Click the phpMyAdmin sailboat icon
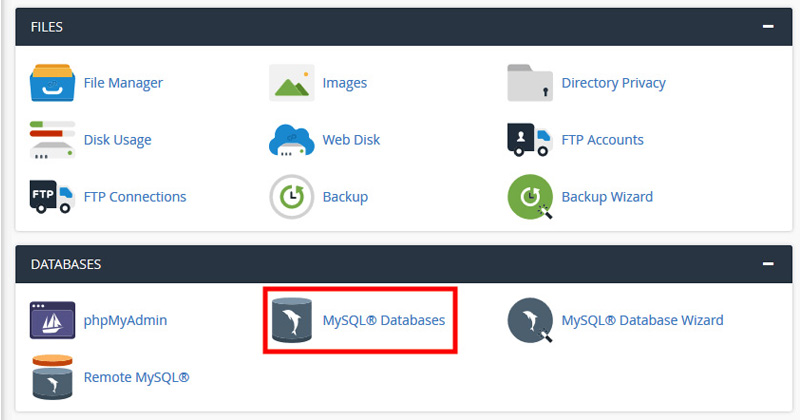The width and height of the screenshot is (800, 420). click(52, 320)
